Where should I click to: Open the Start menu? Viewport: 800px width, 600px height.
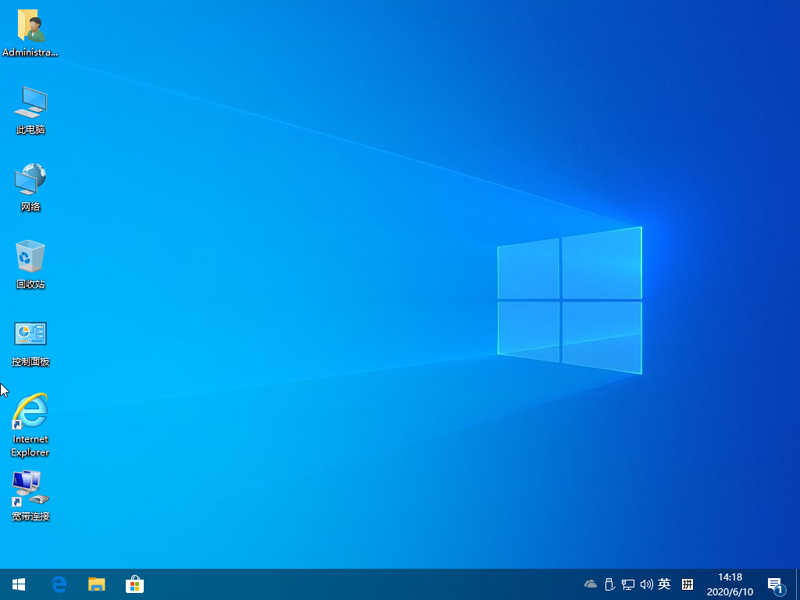click(x=19, y=584)
